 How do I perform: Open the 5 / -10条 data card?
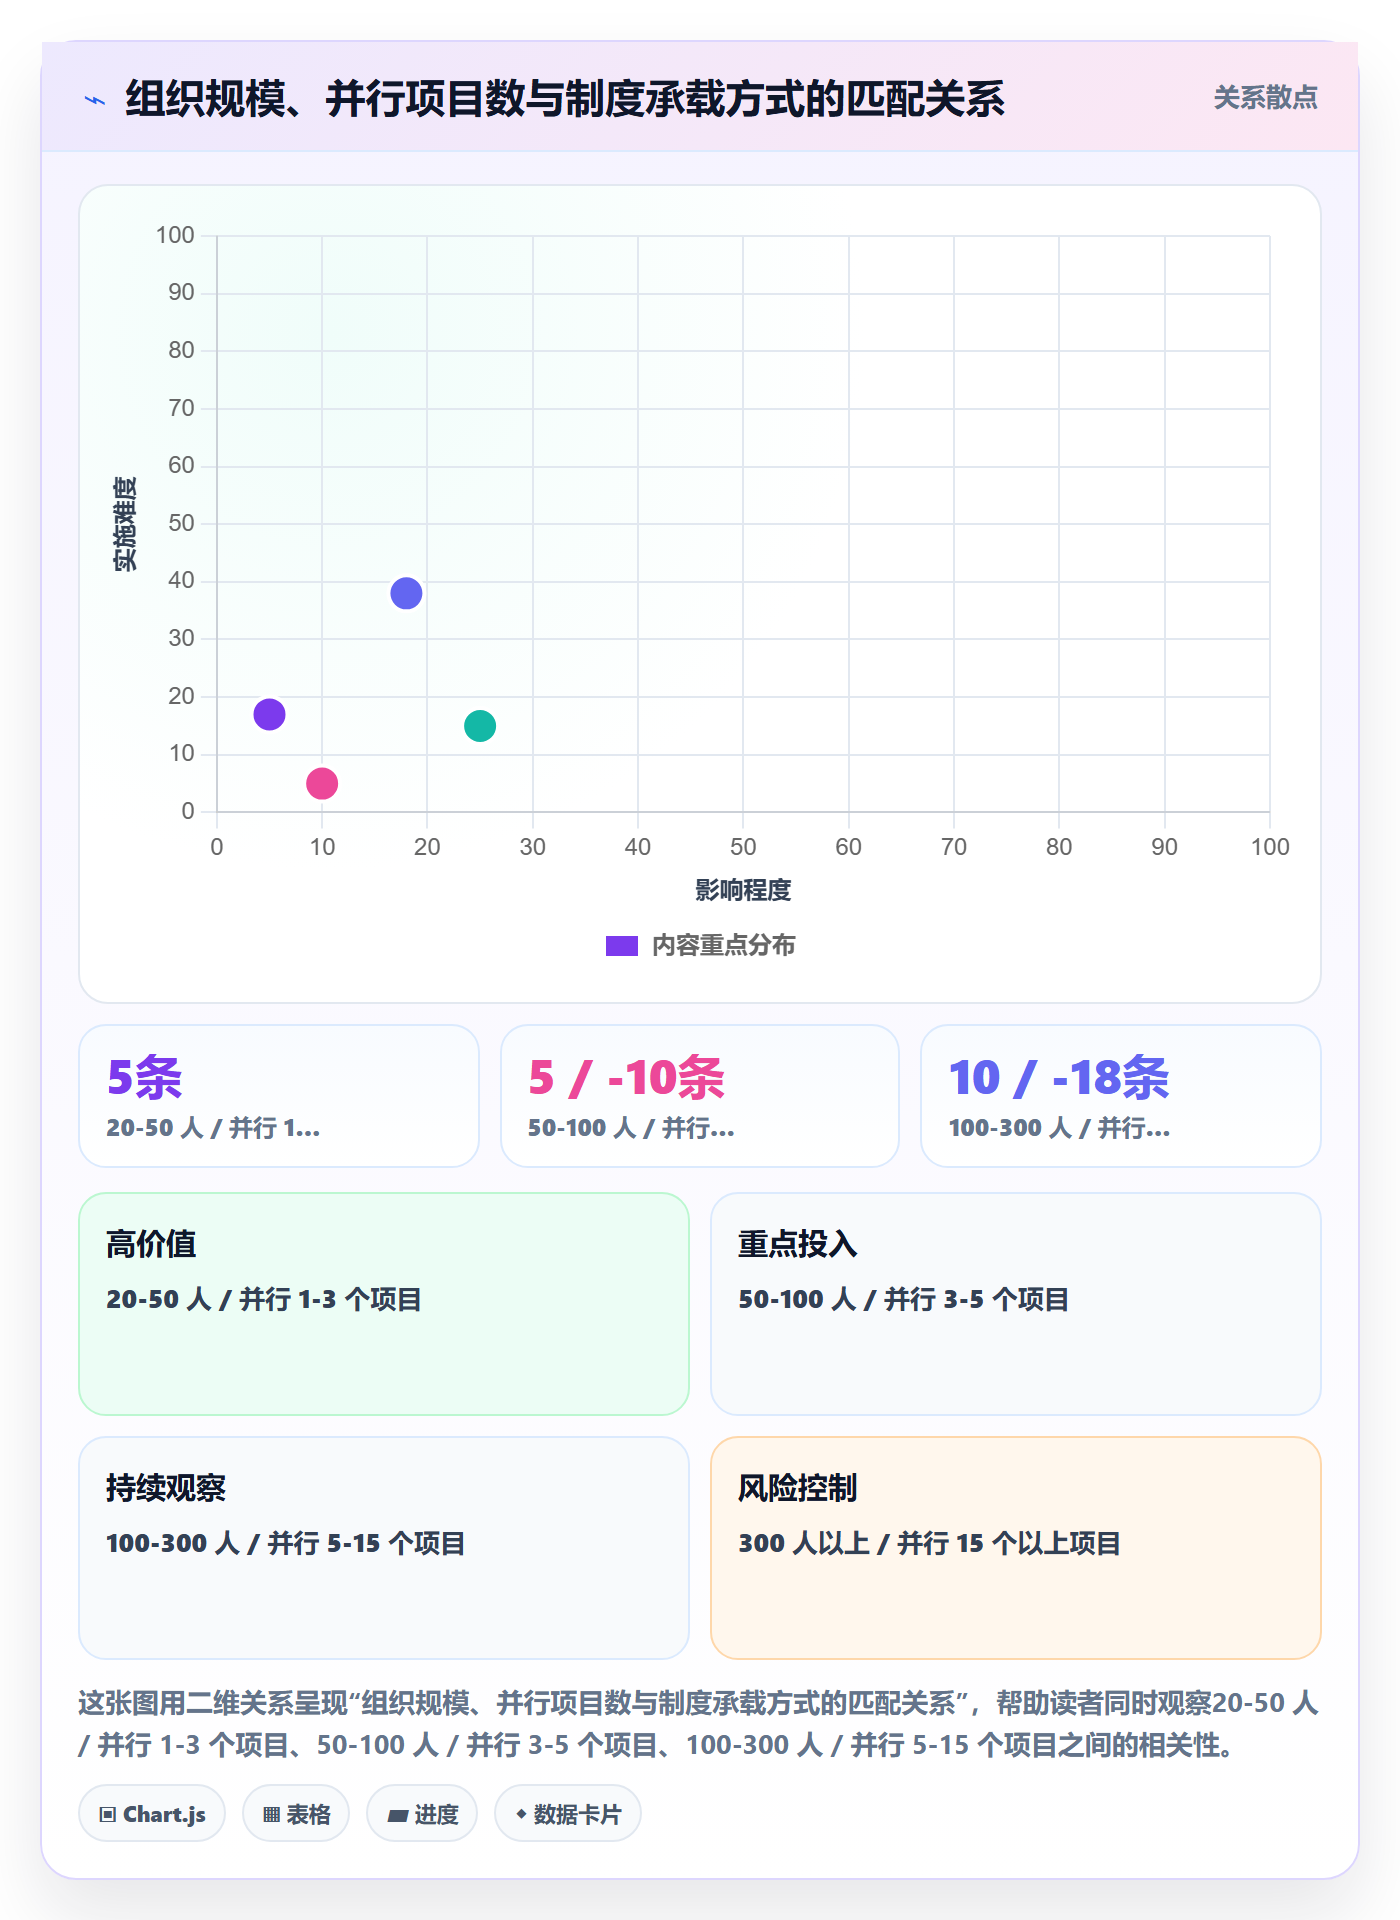coord(700,1096)
